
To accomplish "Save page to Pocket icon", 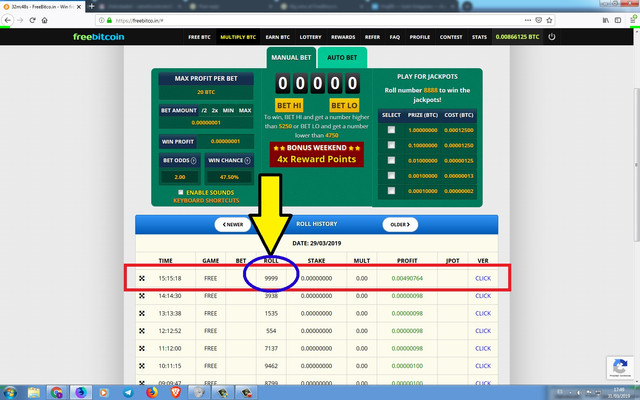I will (x=538, y=20).
